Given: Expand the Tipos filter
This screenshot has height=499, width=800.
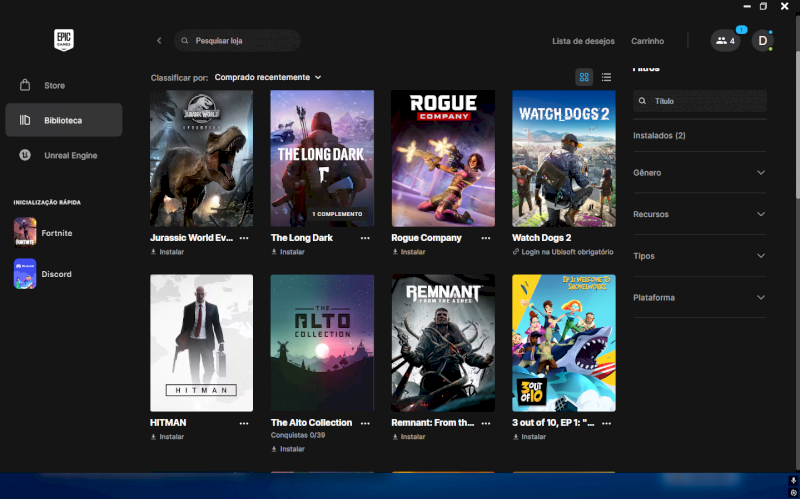Looking at the screenshot, I should [699, 256].
